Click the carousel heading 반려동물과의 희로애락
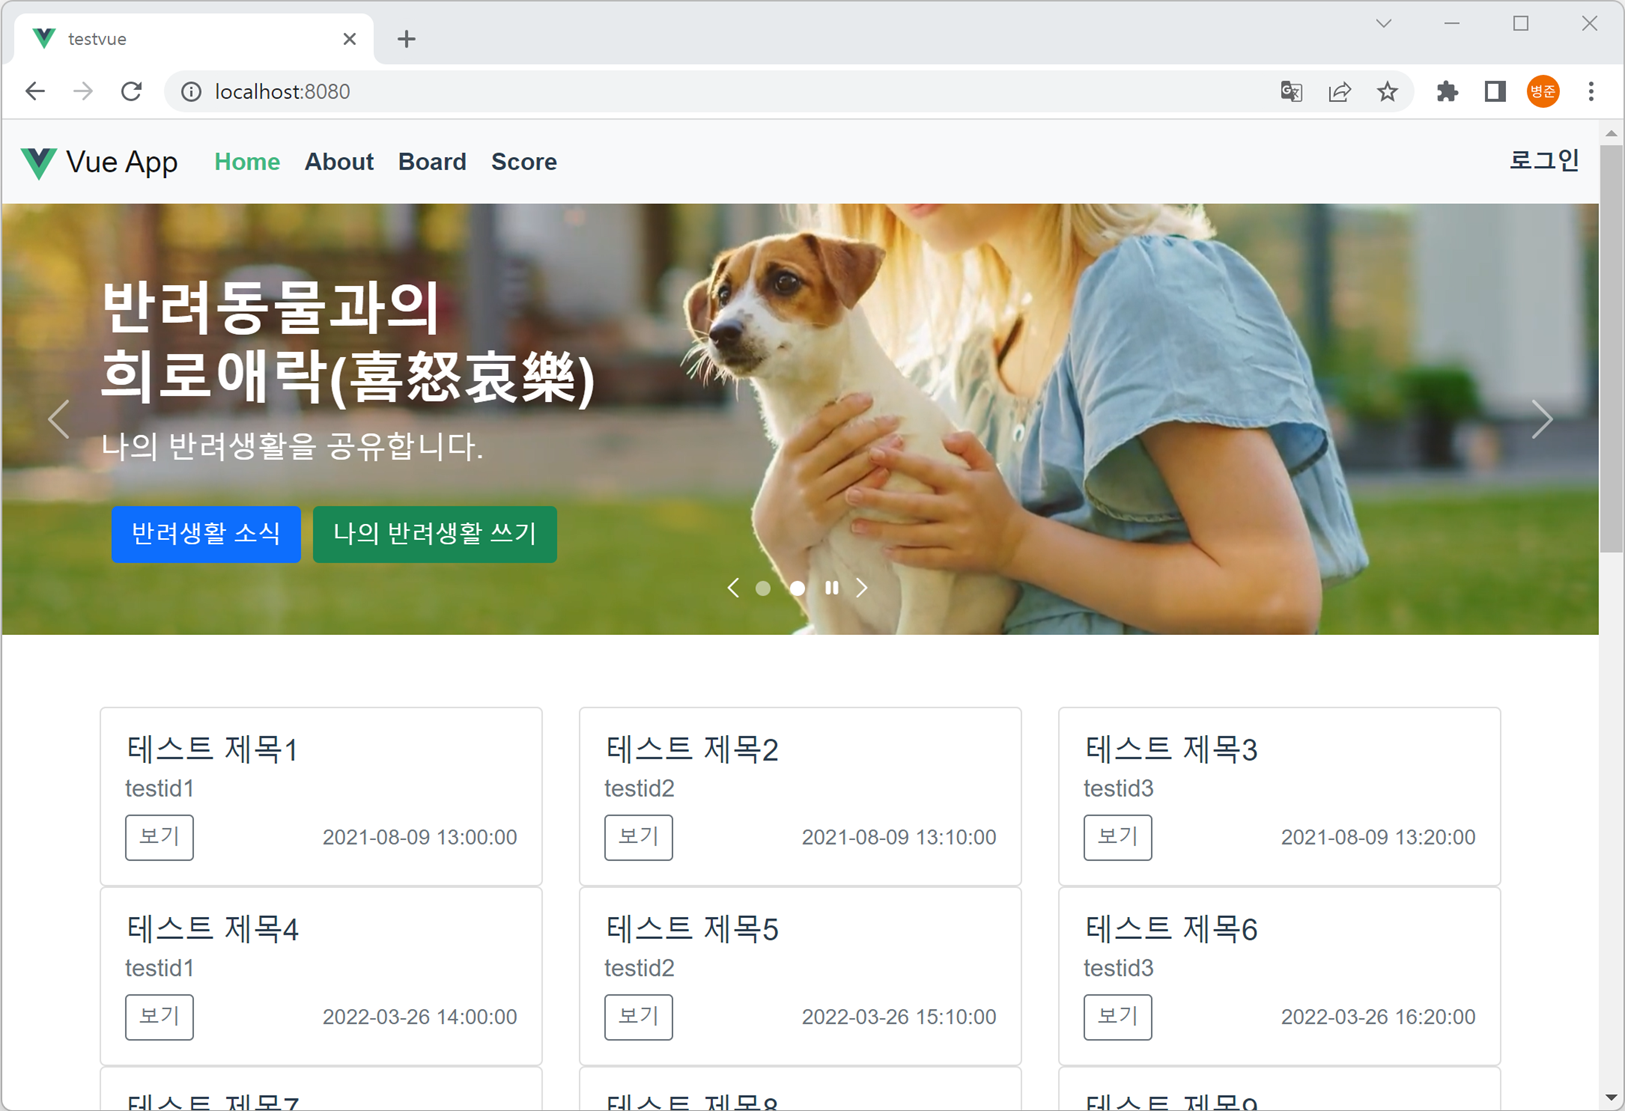This screenshot has height=1111, width=1625. pyautogui.click(x=348, y=343)
